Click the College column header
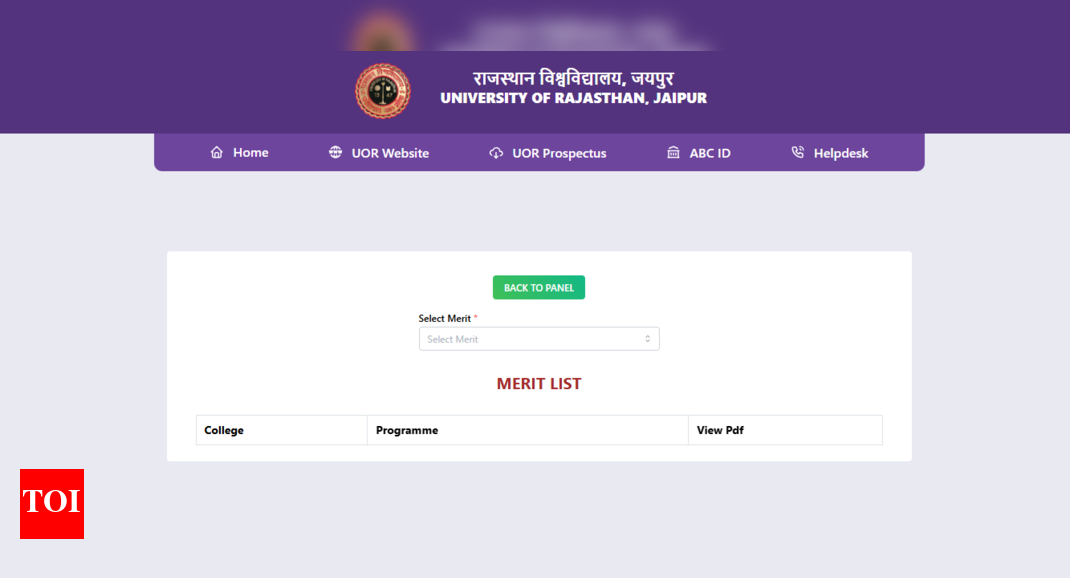The width and height of the screenshot is (1070, 578). (224, 430)
